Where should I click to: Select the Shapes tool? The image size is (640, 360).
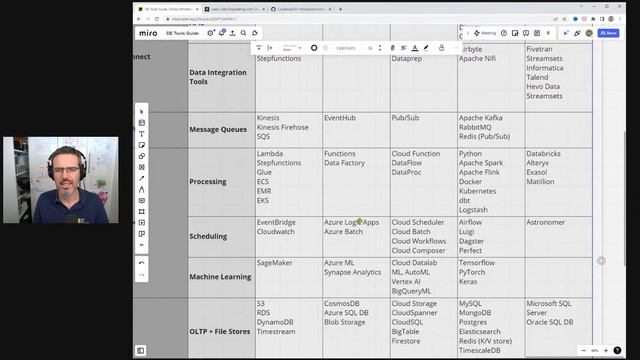click(x=142, y=156)
